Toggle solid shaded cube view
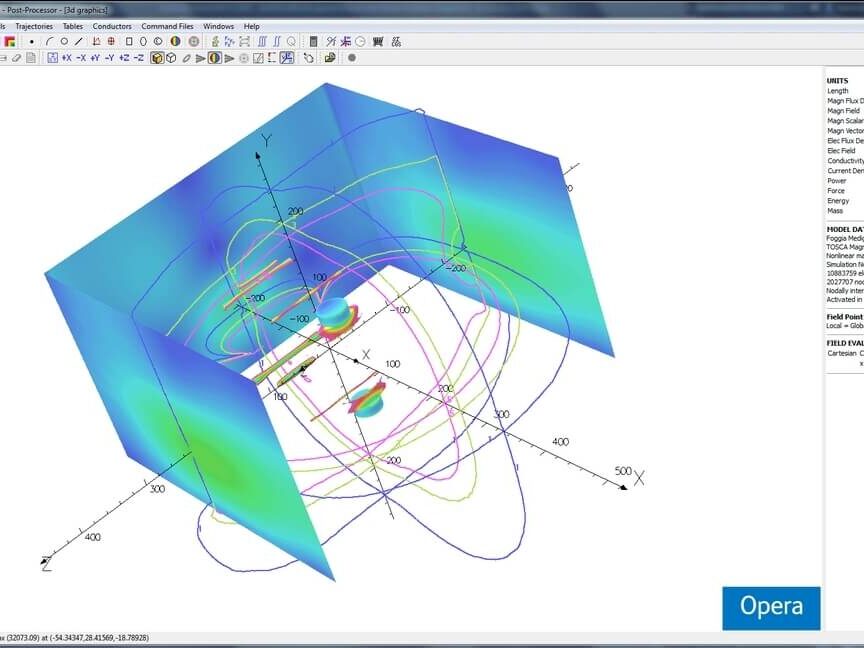864x648 pixels. (x=157, y=58)
